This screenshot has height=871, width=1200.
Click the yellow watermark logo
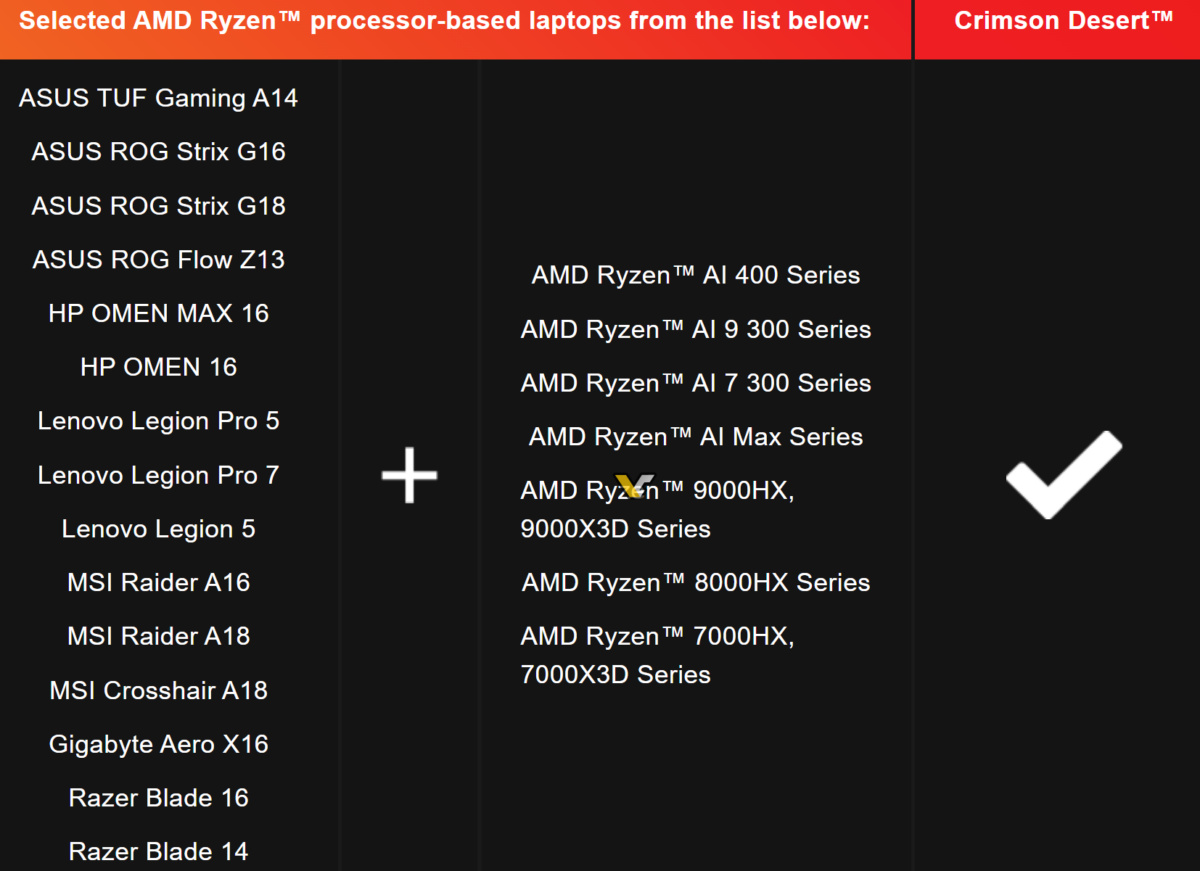pos(635,487)
